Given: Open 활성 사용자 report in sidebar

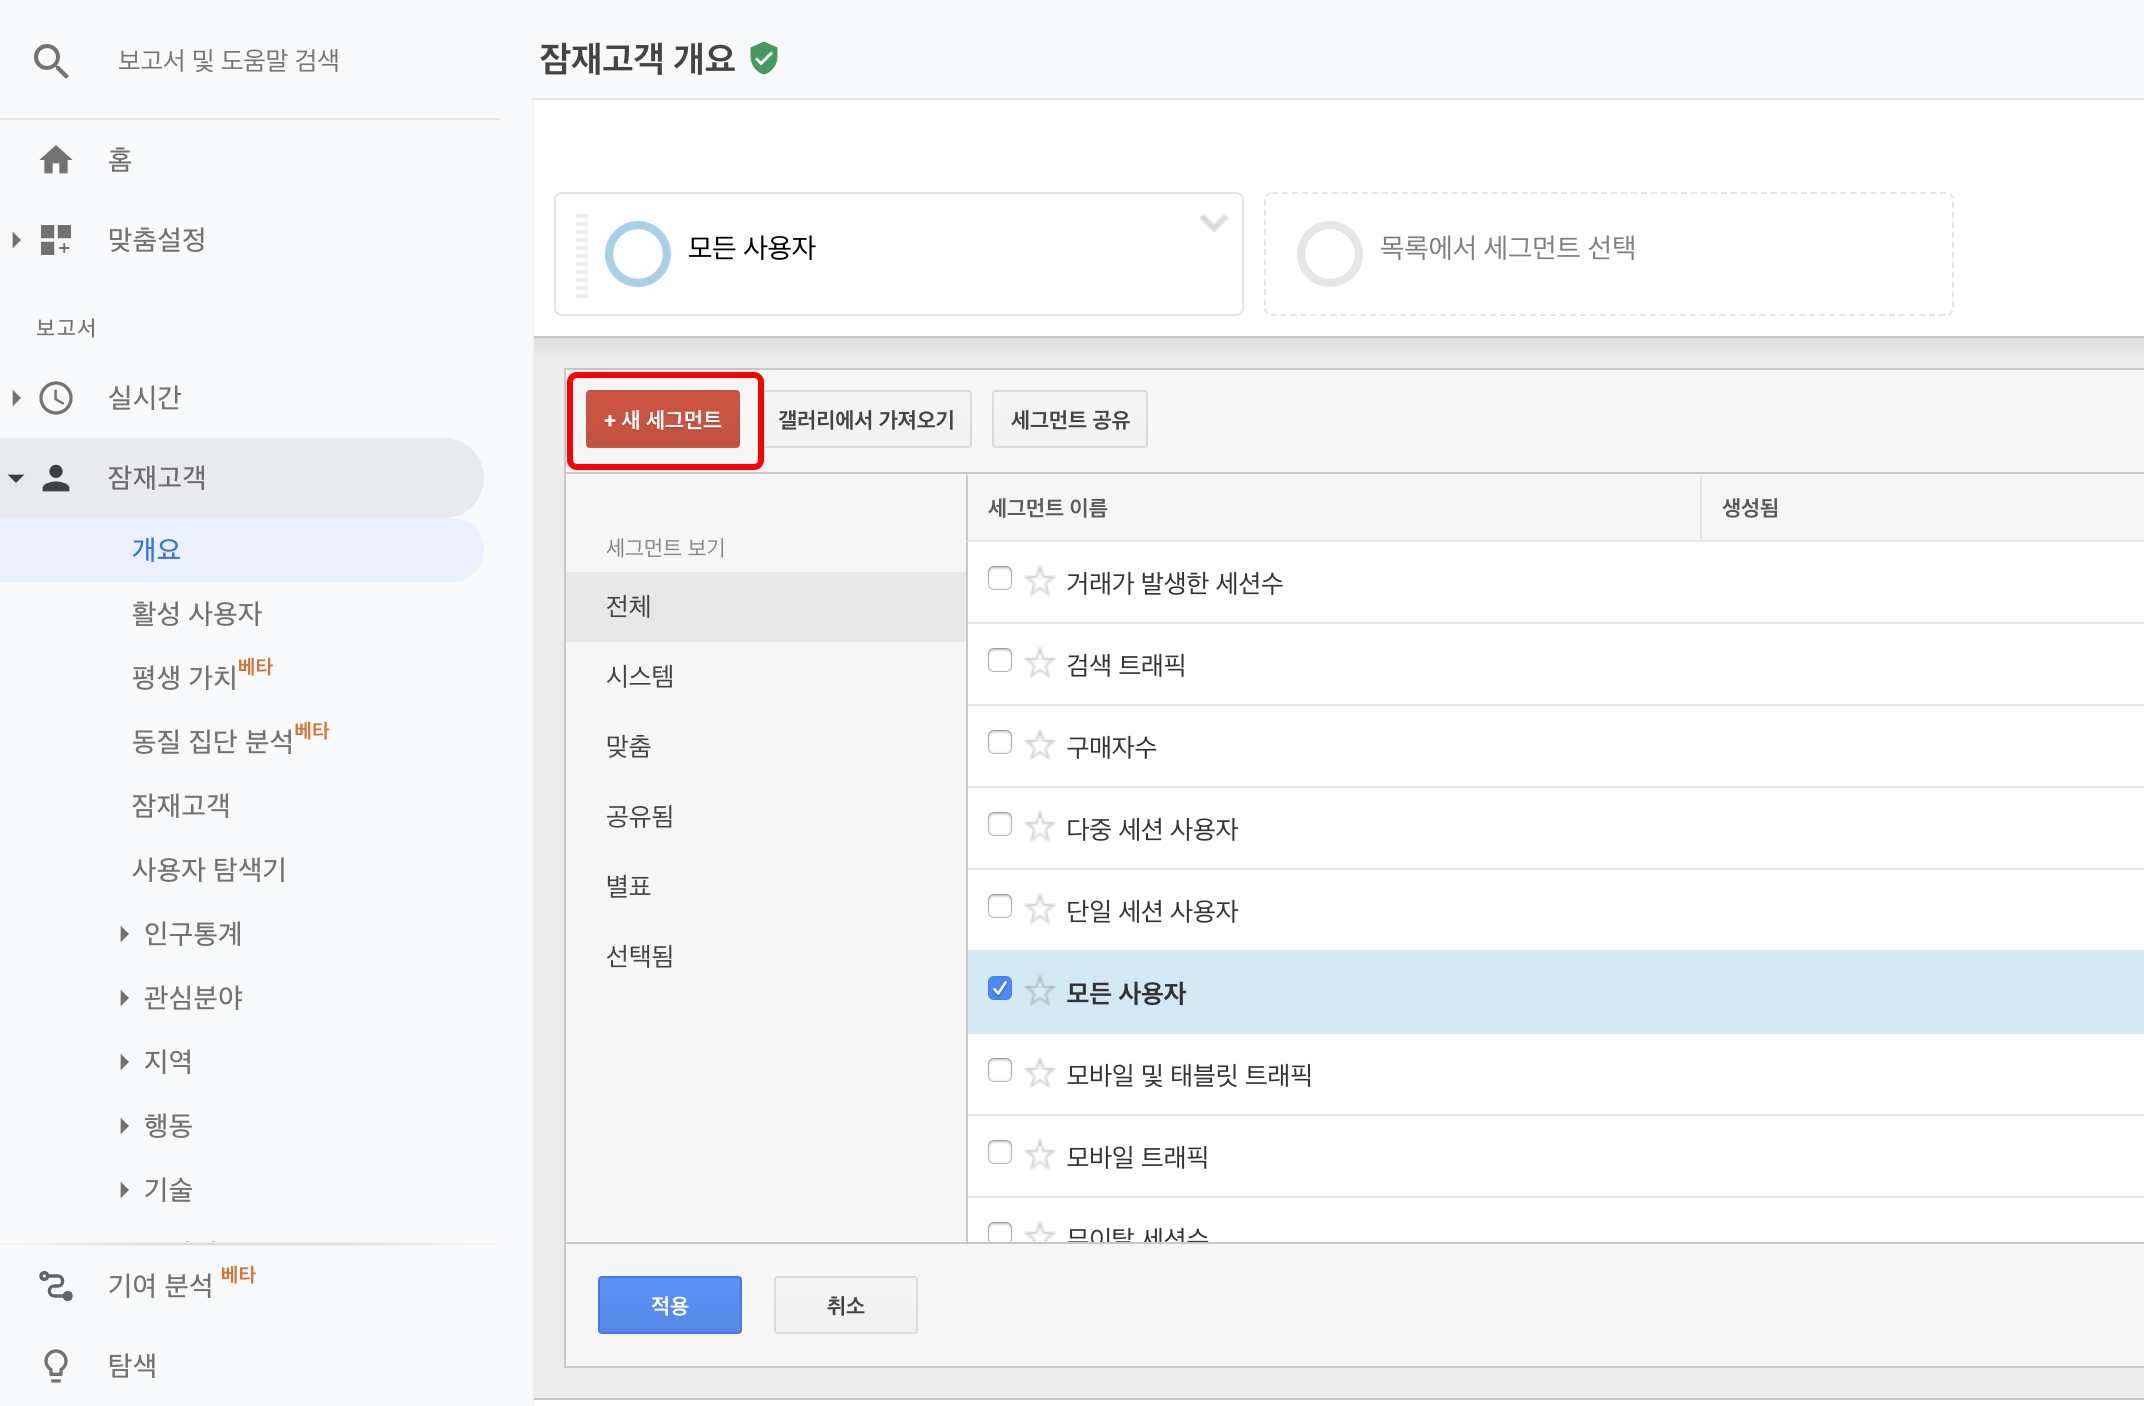Looking at the screenshot, I should point(197,613).
